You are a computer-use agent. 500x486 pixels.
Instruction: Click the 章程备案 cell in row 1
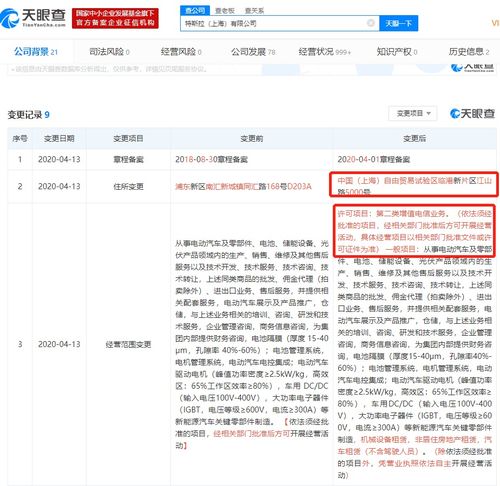tap(128, 159)
